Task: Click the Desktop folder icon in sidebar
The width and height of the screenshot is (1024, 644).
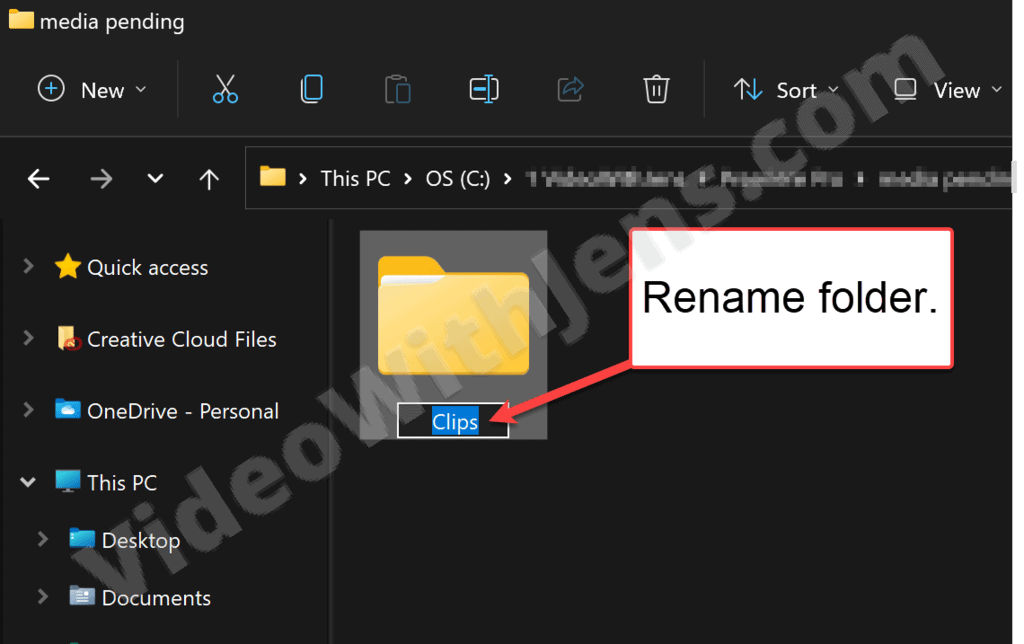Action: point(82,538)
